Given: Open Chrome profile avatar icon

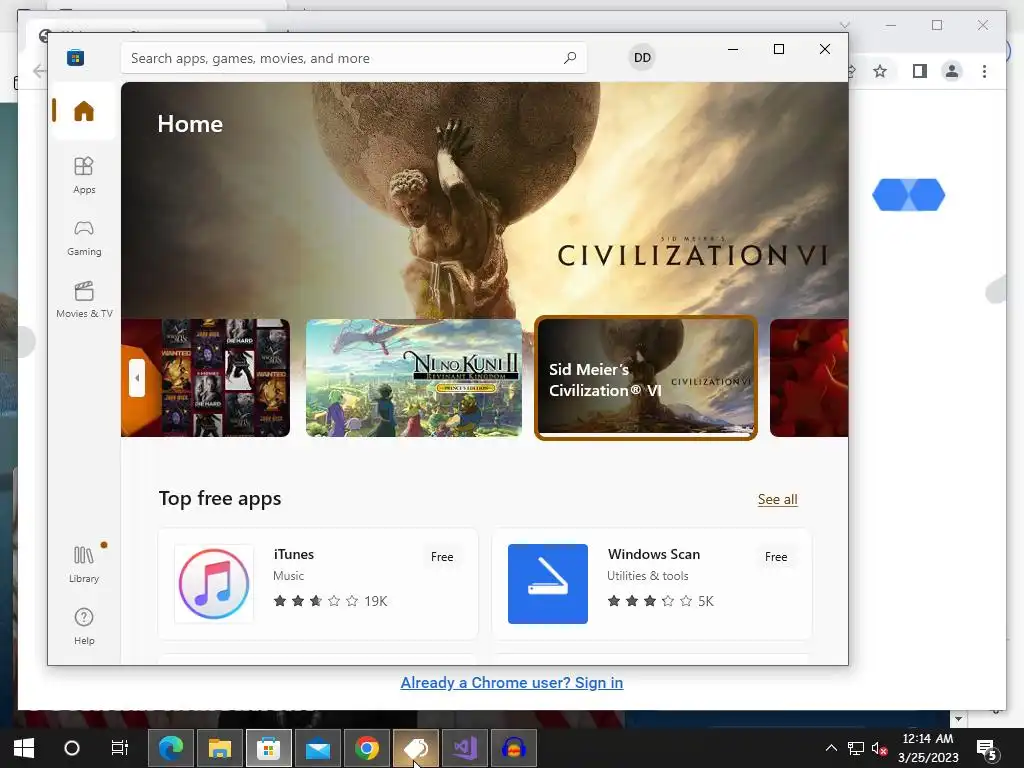Looking at the screenshot, I should 952,71.
